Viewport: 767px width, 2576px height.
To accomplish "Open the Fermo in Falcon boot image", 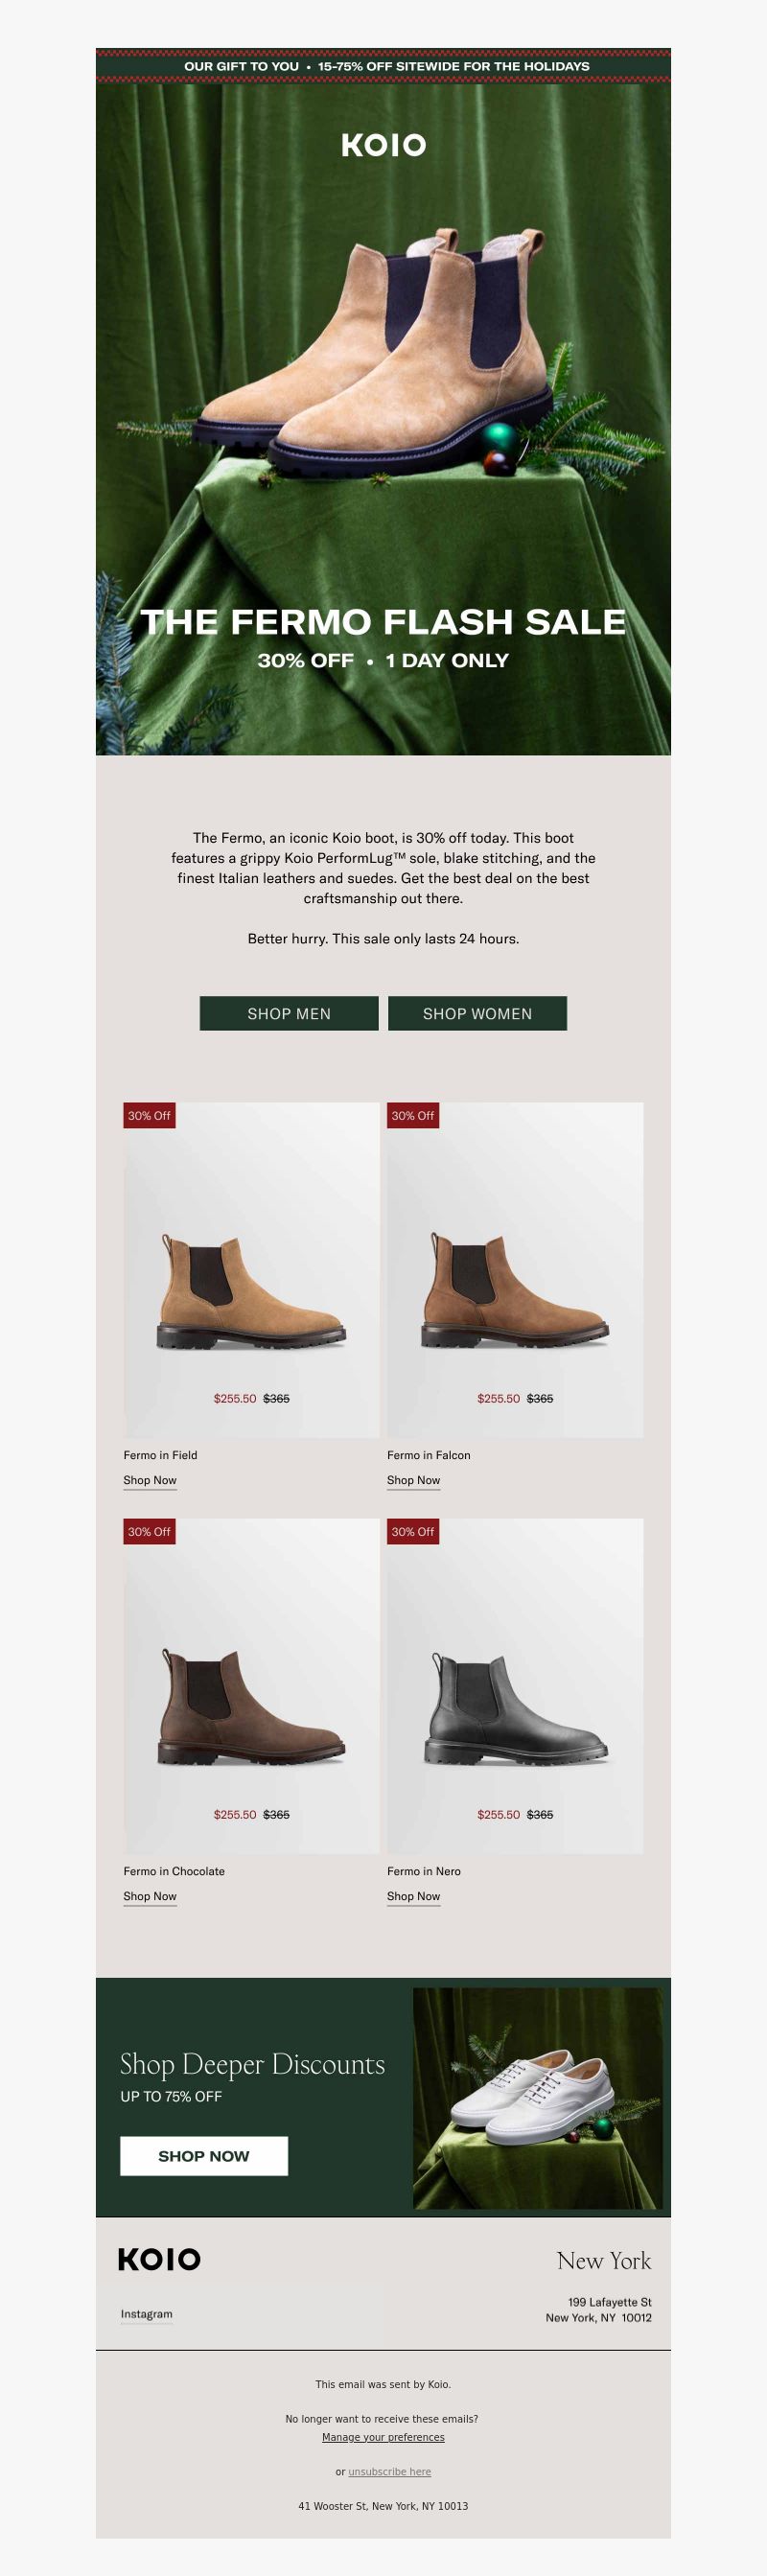I will pyautogui.click(x=515, y=1270).
